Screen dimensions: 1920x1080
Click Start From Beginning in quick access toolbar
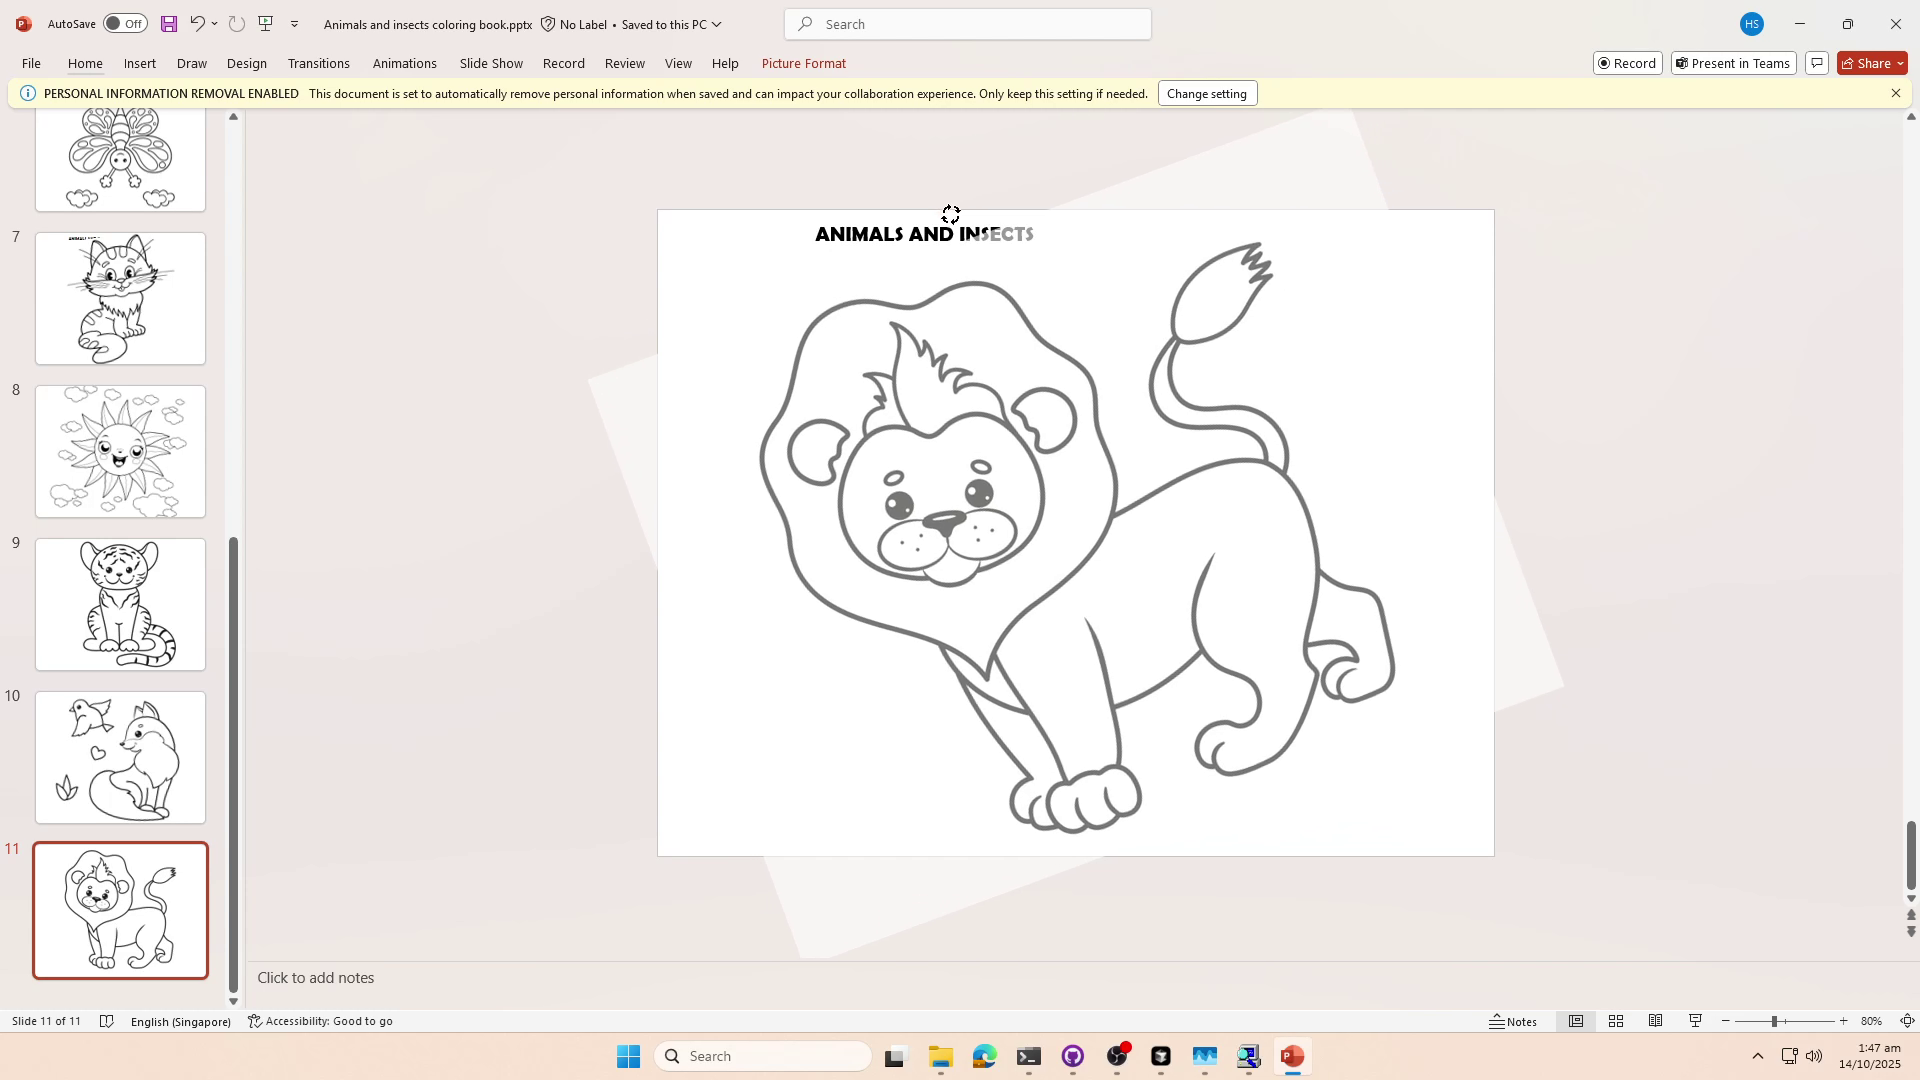pyautogui.click(x=265, y=23)
